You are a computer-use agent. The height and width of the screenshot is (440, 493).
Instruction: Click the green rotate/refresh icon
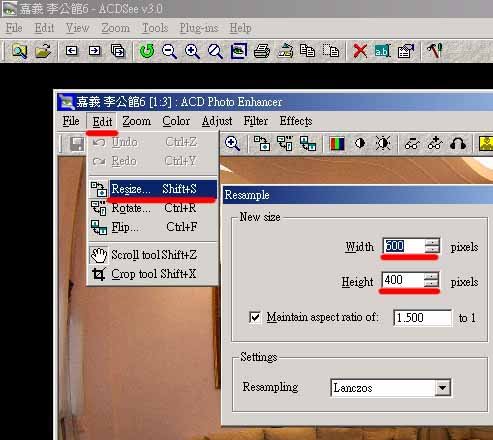tap(147, 51)
